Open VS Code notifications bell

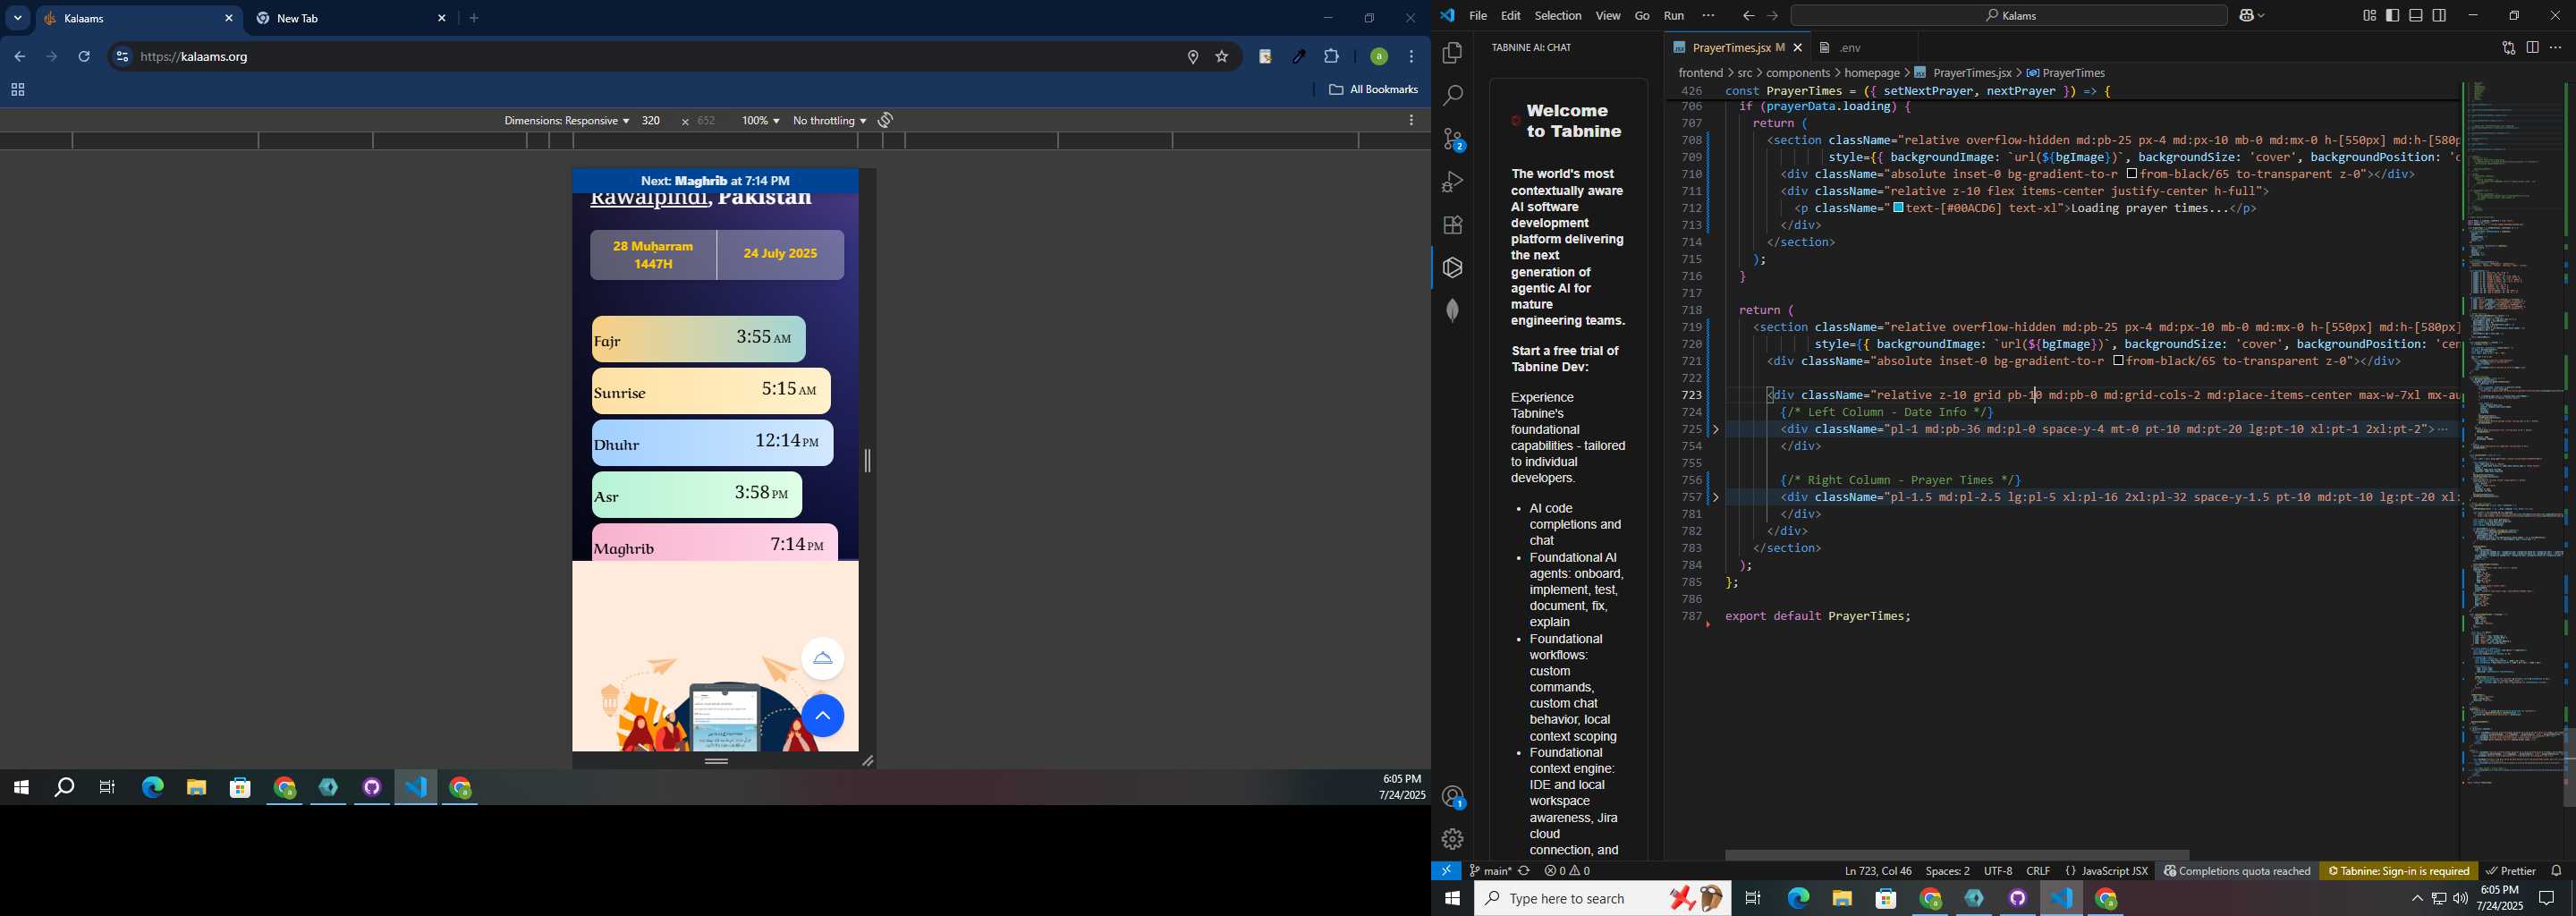click(2556, 871)
